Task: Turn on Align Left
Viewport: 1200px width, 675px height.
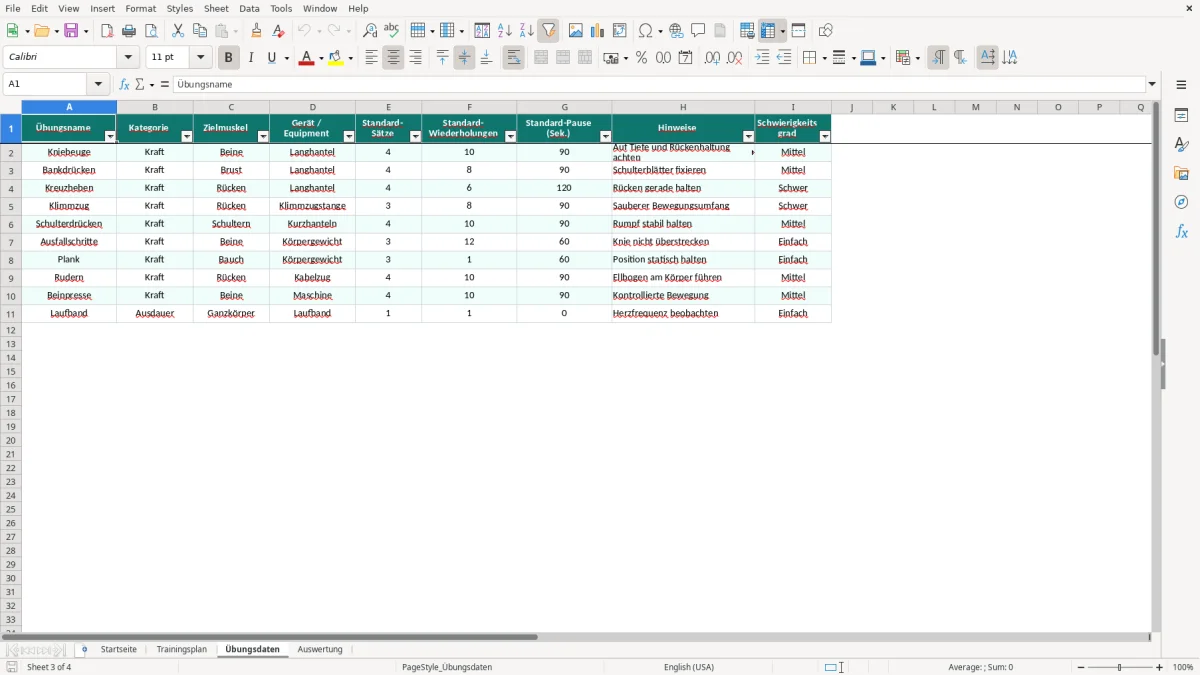Action: point(371,58)
